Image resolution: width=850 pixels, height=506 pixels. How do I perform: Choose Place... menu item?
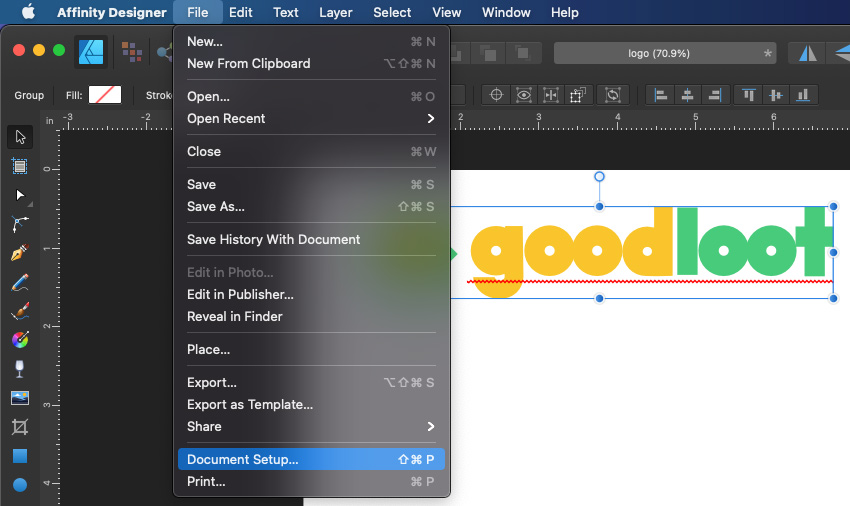pyautogui.click(x=311, y=350)
